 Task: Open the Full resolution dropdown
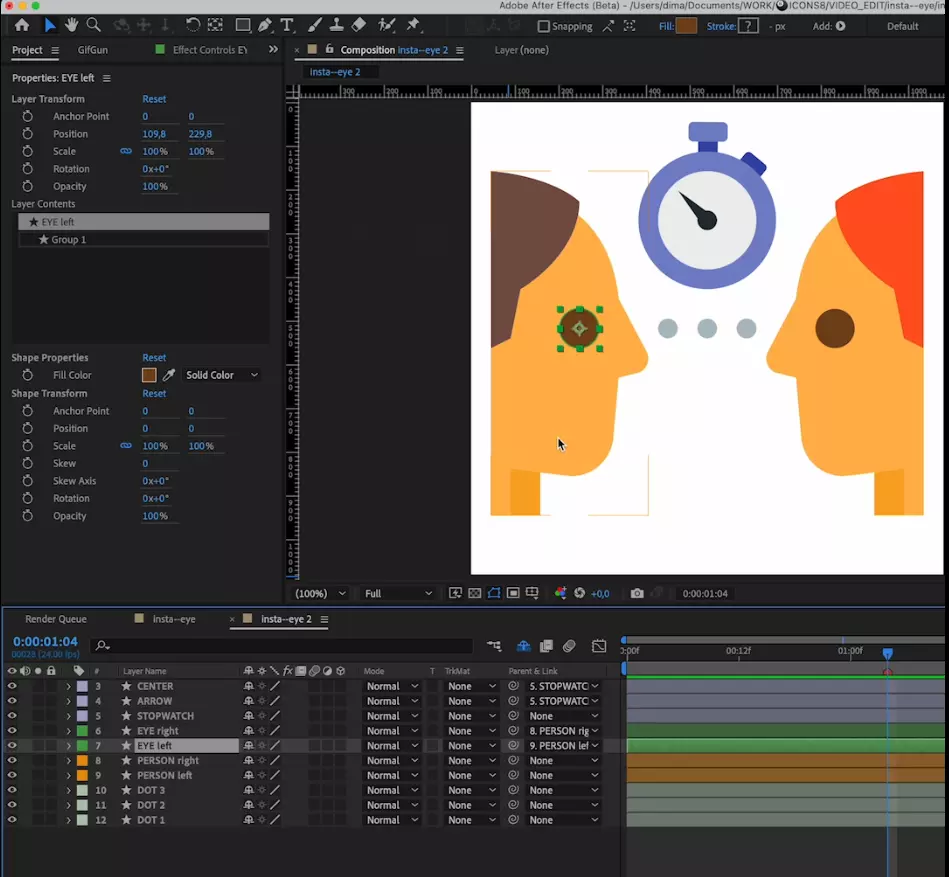(398, 594)
